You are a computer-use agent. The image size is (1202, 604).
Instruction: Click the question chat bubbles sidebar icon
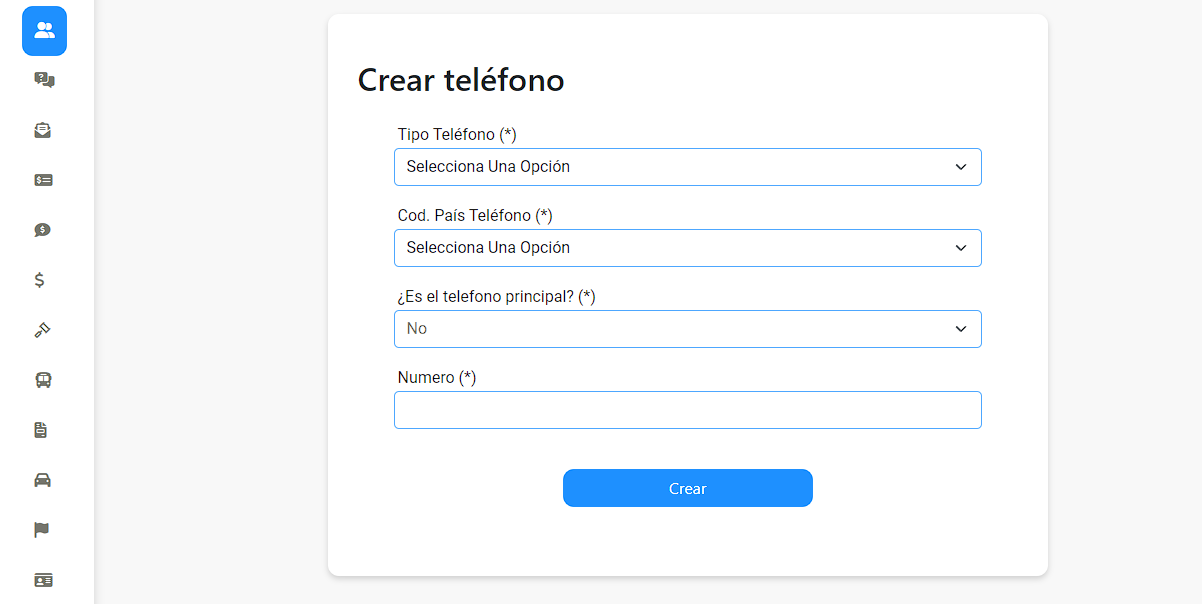[44, 80]
